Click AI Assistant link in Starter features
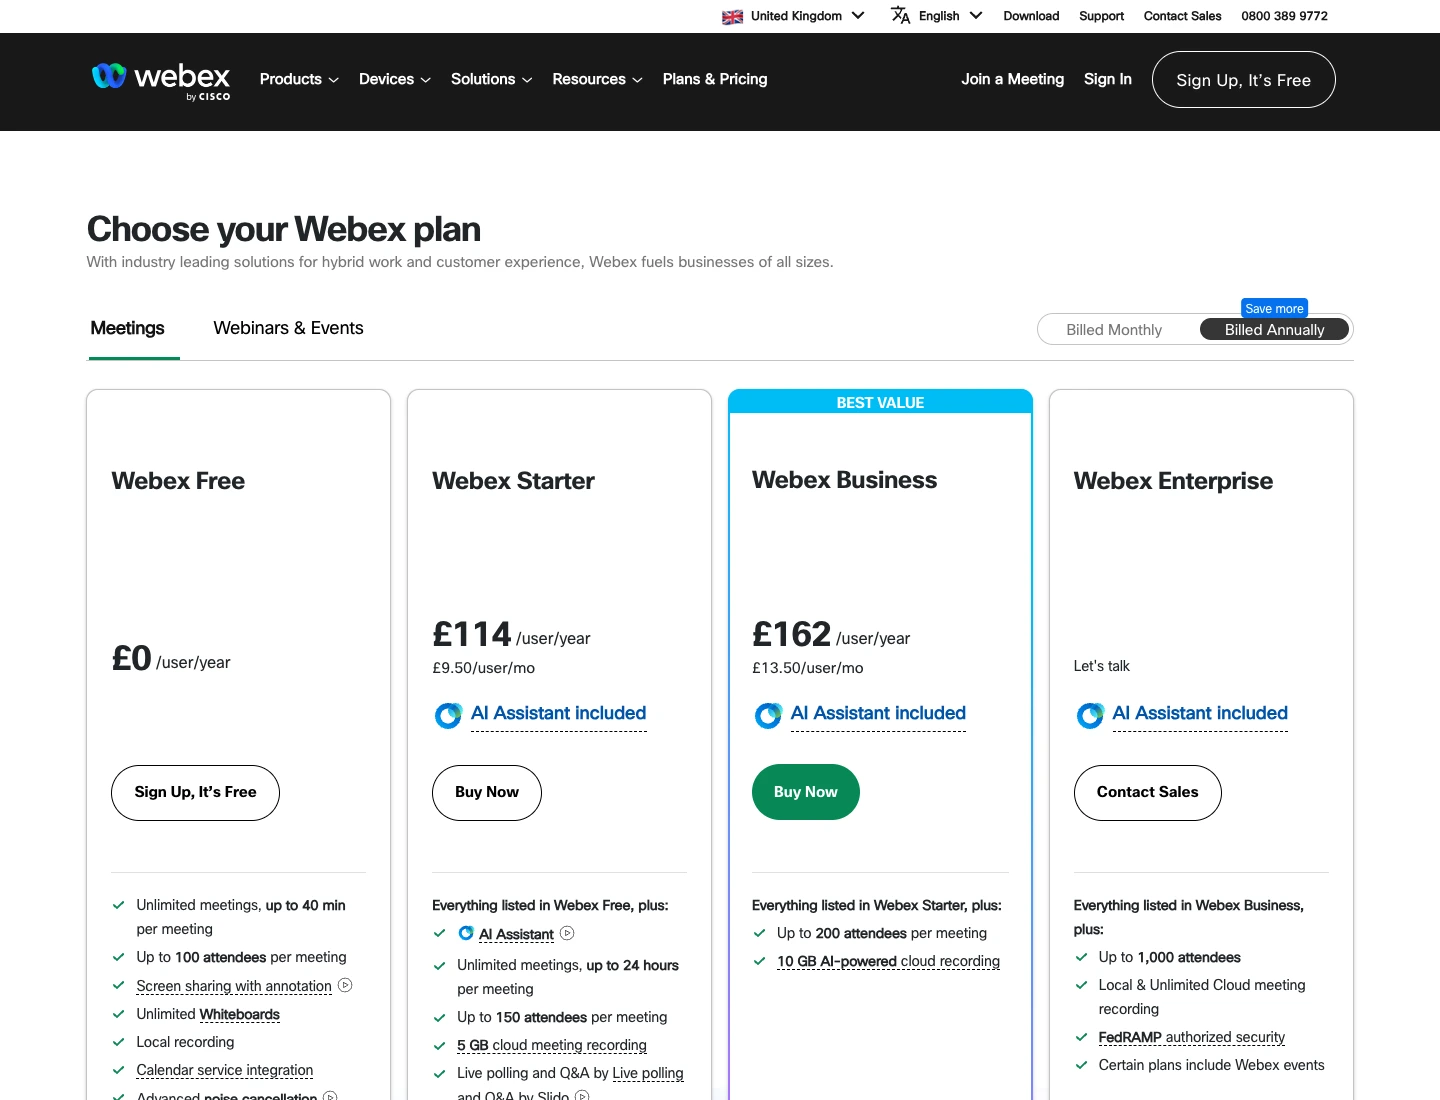The image size is (1440, 1100). click(x=516, y=934)
